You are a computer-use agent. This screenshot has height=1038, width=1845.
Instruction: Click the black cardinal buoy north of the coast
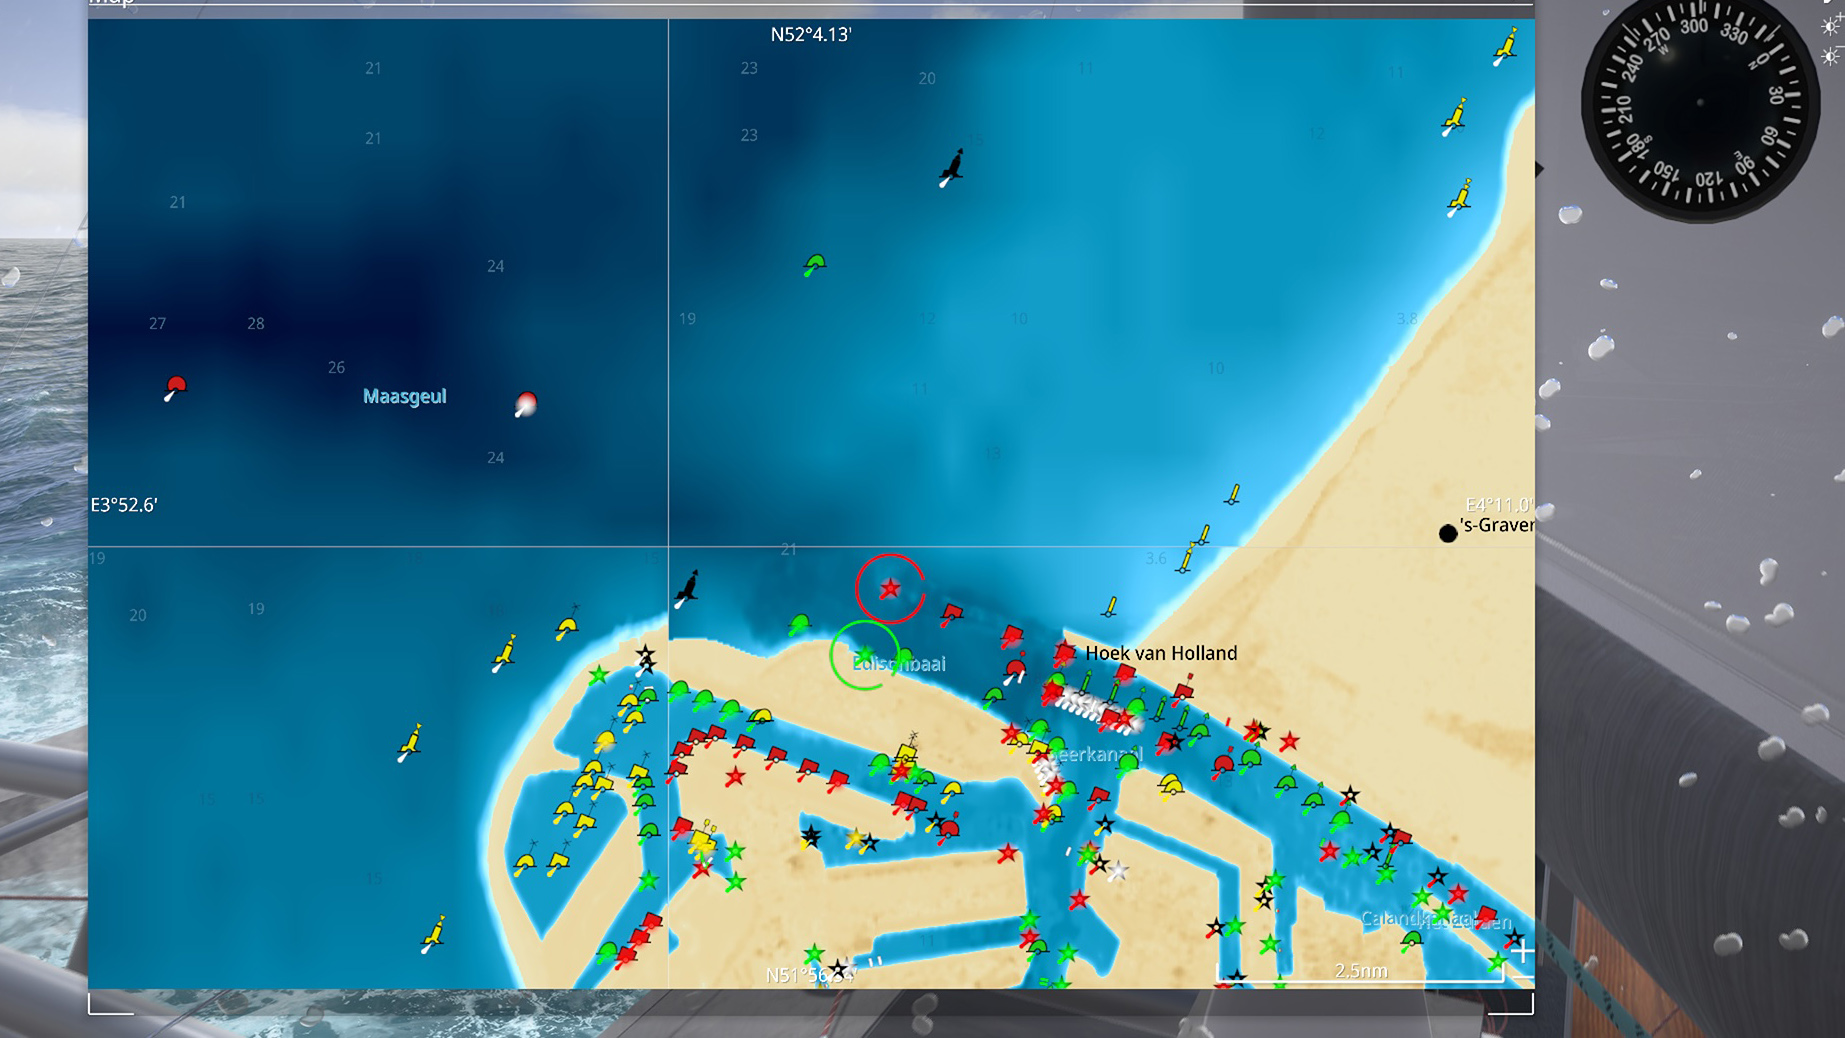coord(951,168)
